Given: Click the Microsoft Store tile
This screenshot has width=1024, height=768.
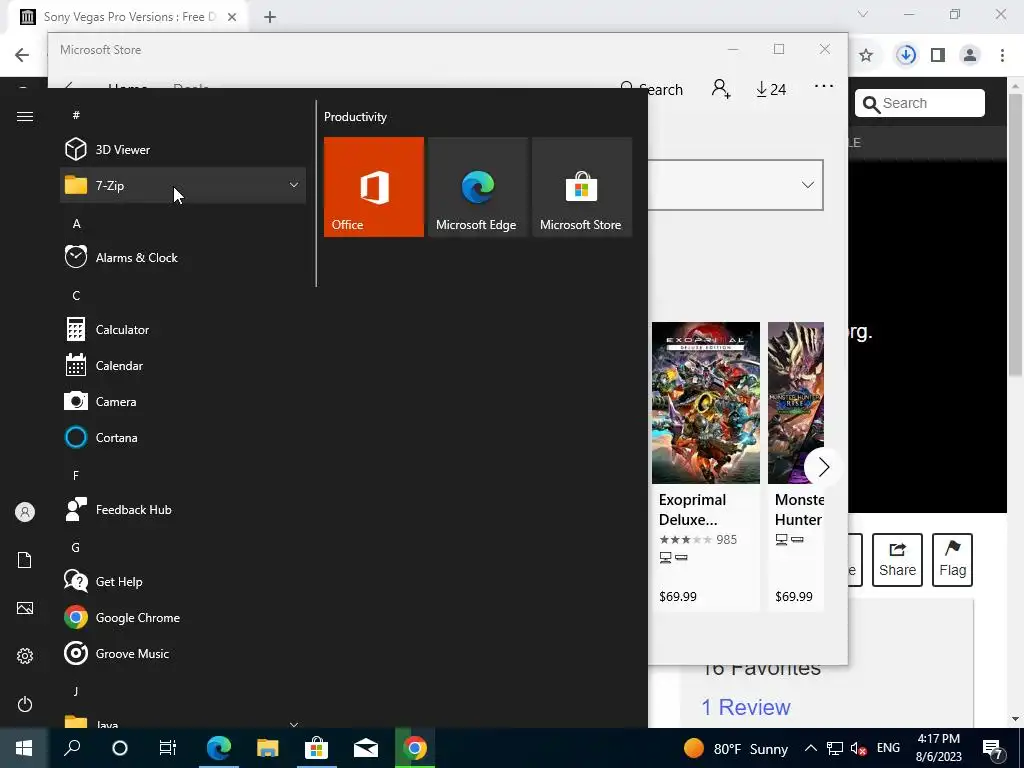Looking at the screenshot, I should (582, 187).
